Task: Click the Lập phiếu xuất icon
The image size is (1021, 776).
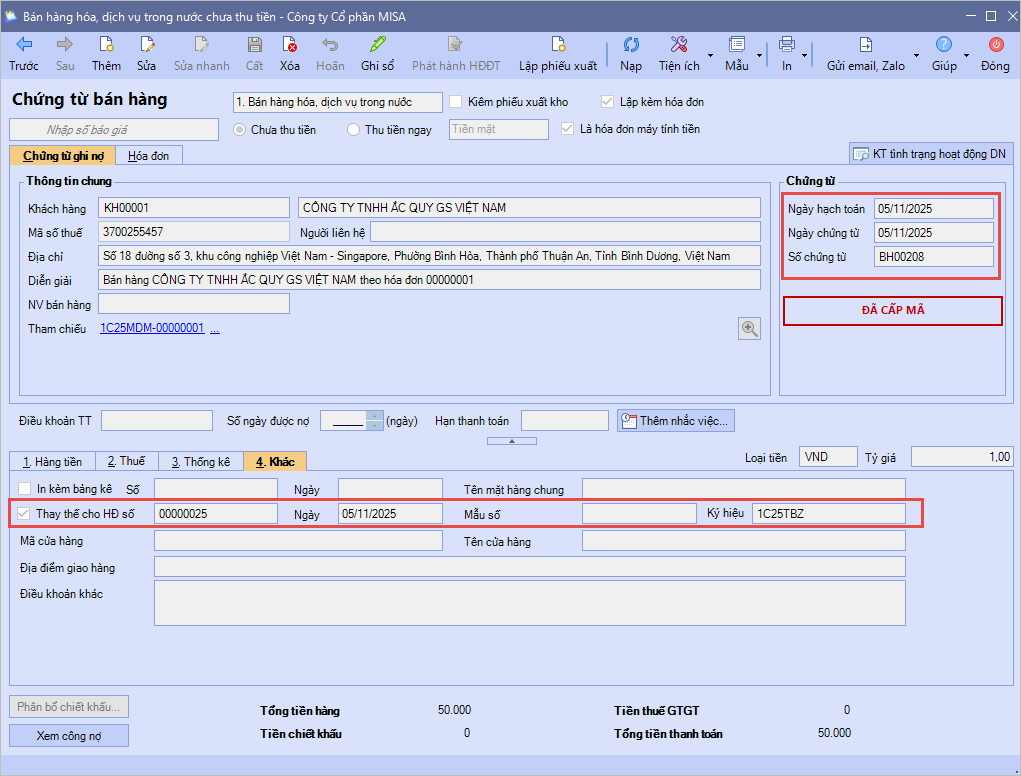Action: 558,44
